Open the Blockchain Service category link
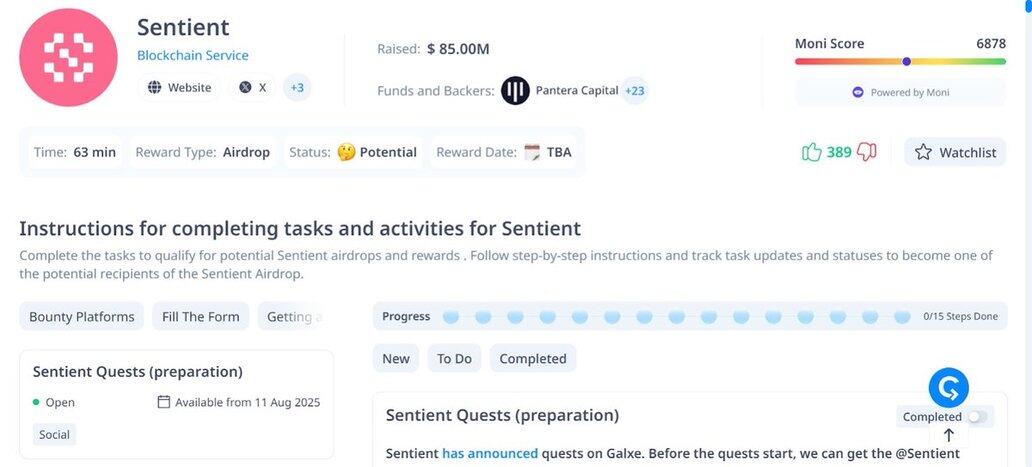1032x467 pixels. point(193,56)
